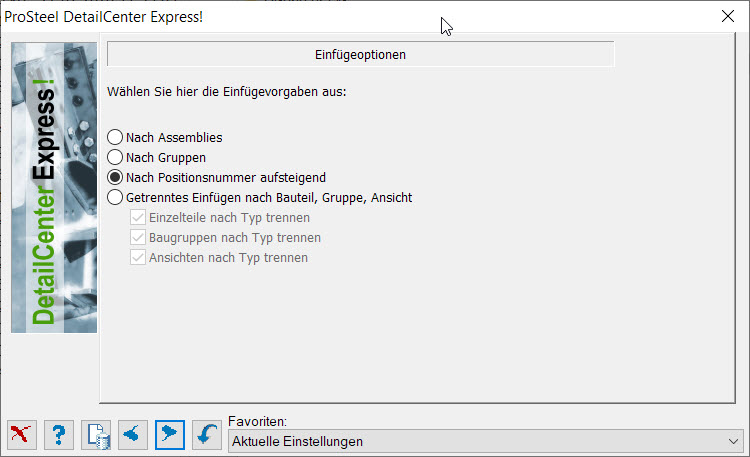Click the document template database icon
Viewport: 750px width, 457px height.
coord(96,435)
